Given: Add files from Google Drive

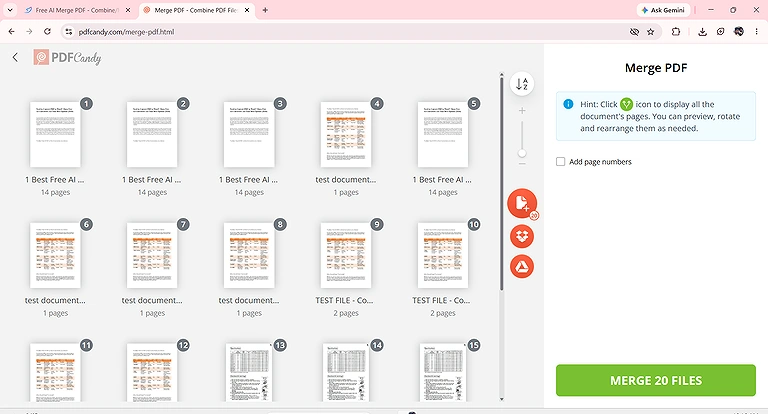Looking at the screenshot, I should click(x=522, y=267).
